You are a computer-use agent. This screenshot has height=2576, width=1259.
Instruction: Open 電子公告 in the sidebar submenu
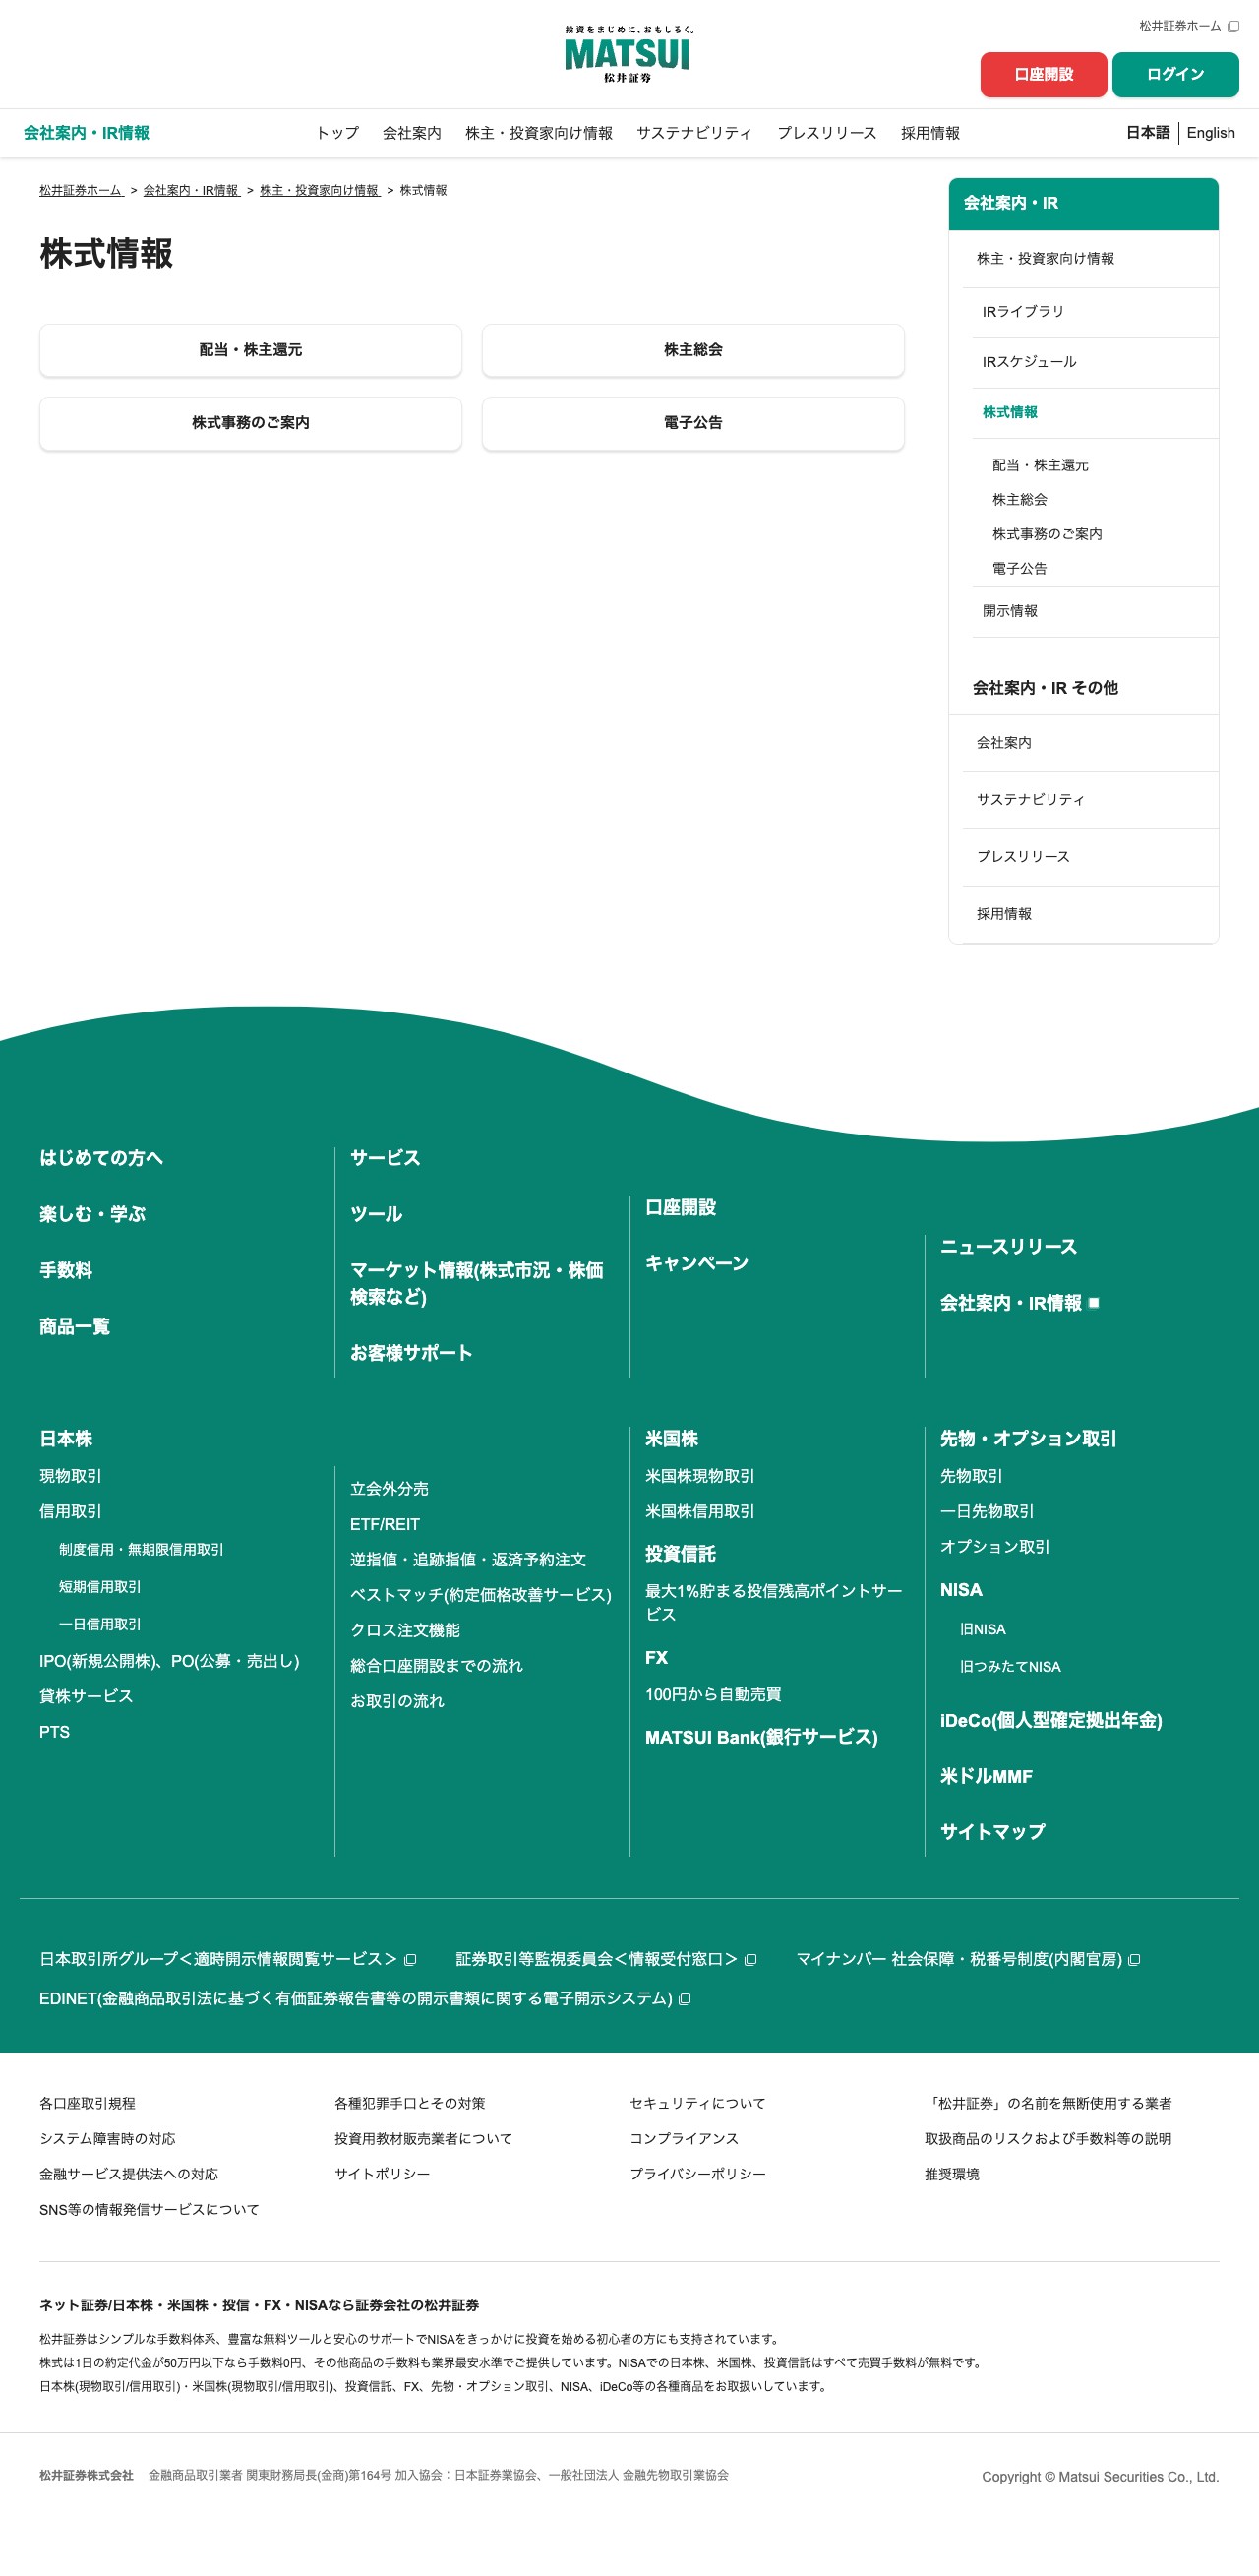tap(1019, 568)
